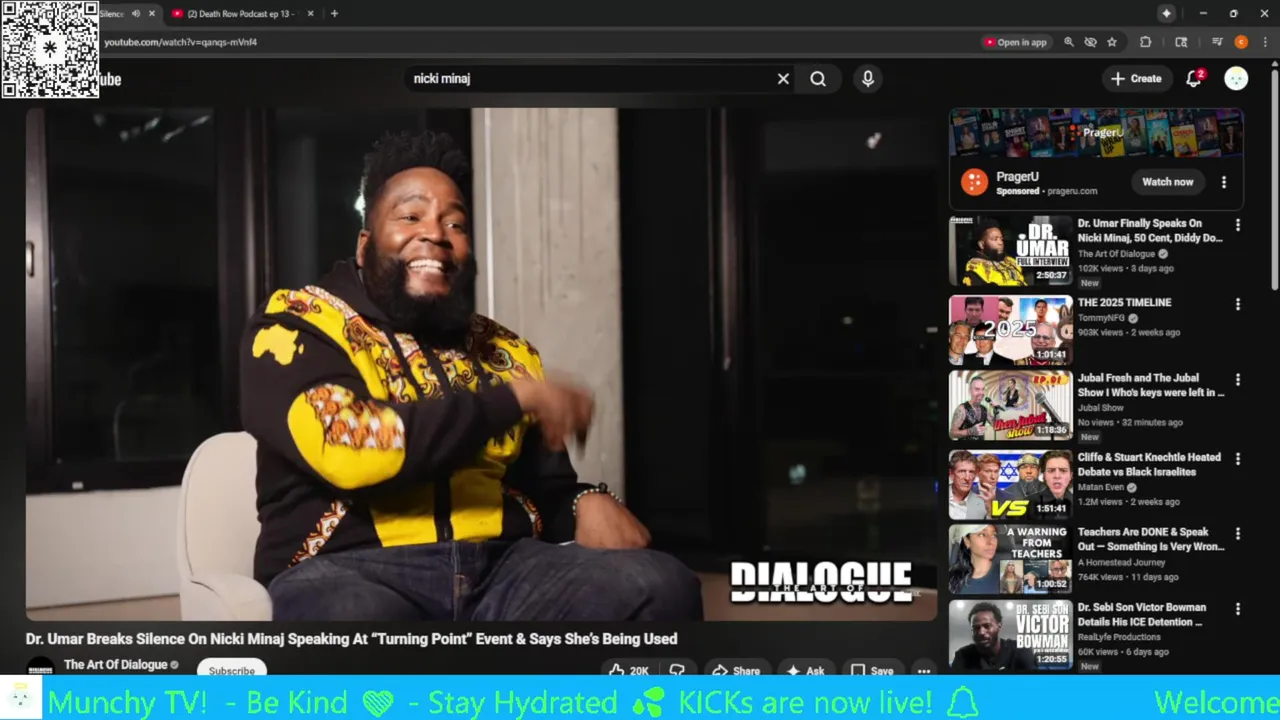The width and height of the screenshot is (1280, 720).
Task: Click the address bar URL
Action: (x=181, y=42)
